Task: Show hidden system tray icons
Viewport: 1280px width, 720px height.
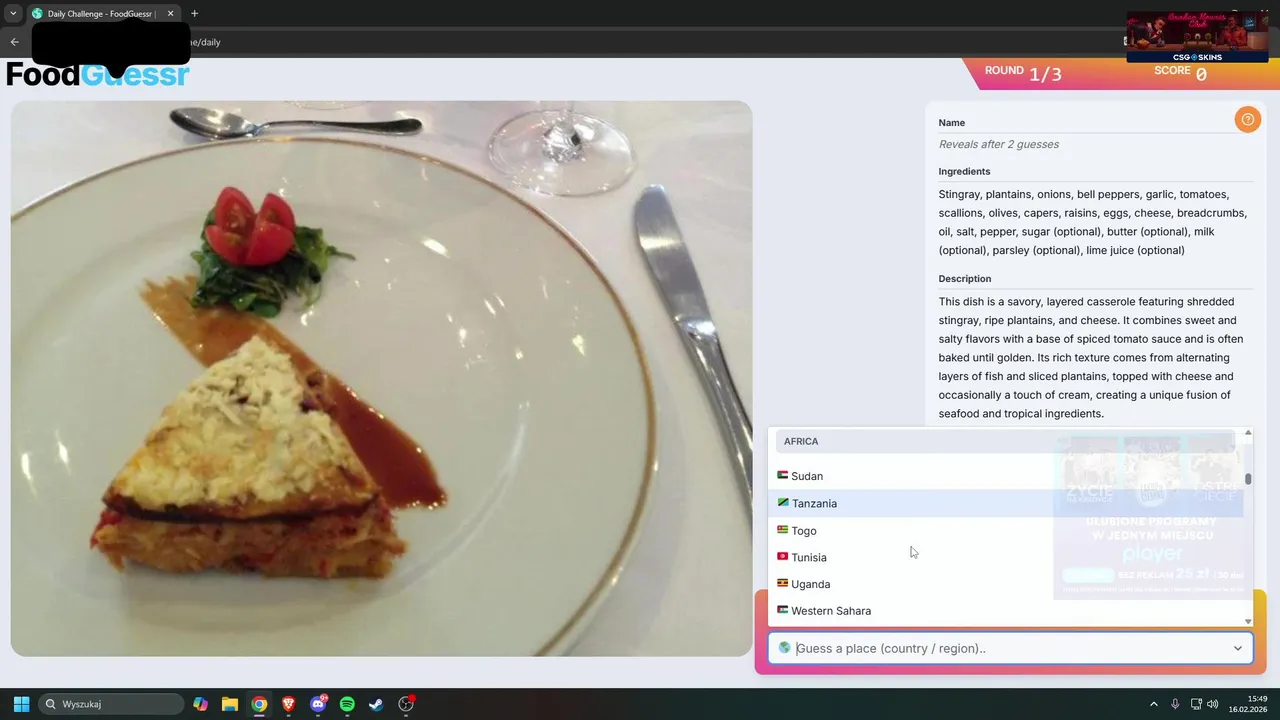Action: point(1153,704)
